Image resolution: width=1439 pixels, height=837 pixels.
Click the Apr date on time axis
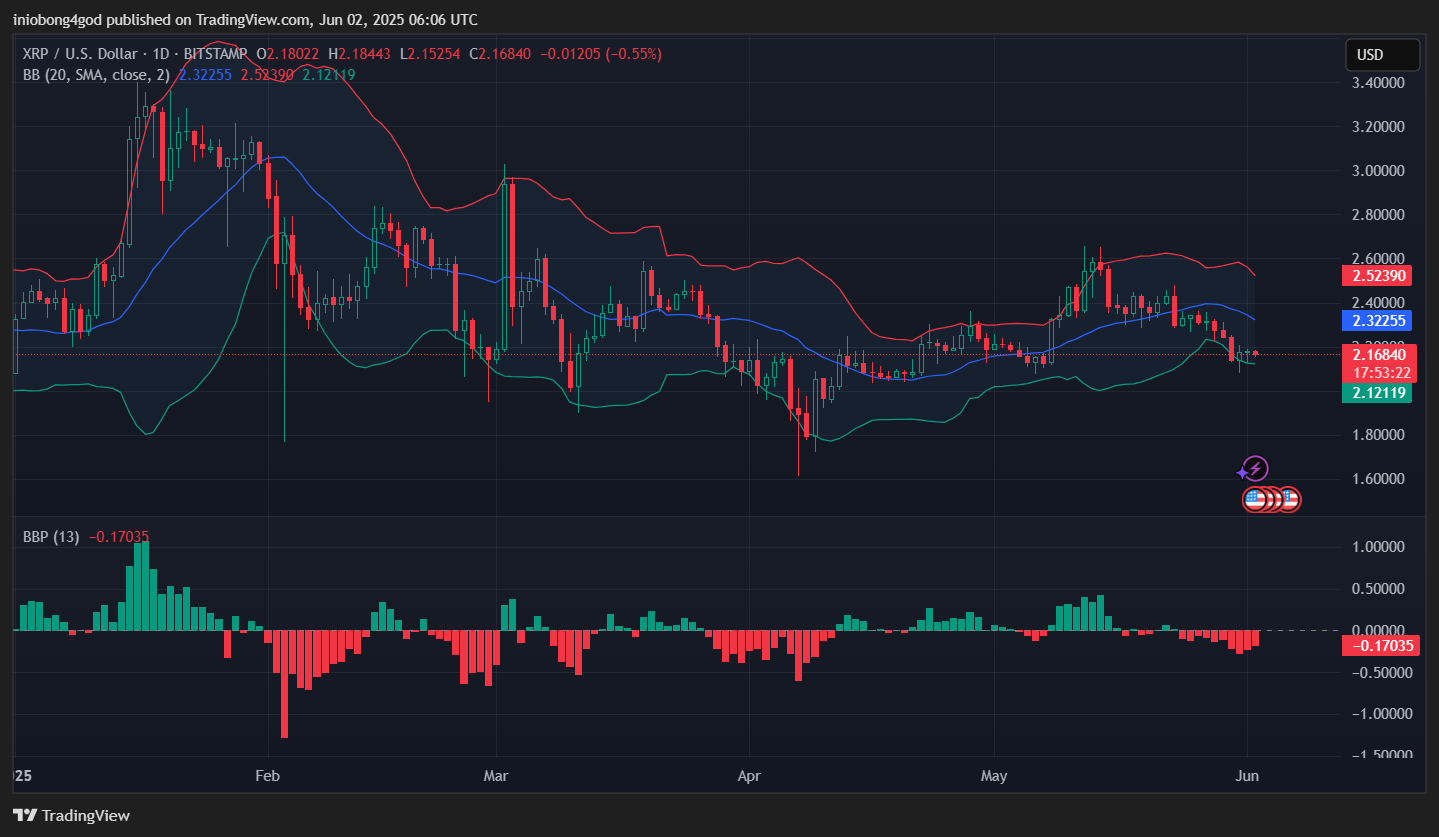click(x=748, y=776)
